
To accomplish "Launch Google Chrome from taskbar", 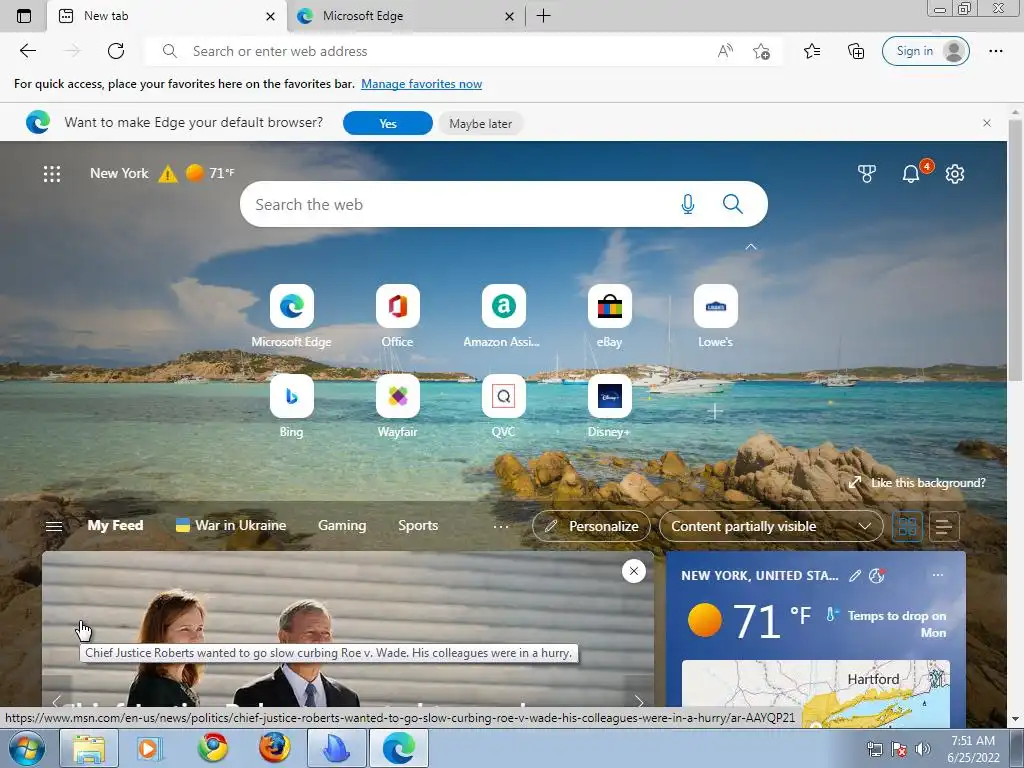I will pyautogui.click(x=212, y=748).
